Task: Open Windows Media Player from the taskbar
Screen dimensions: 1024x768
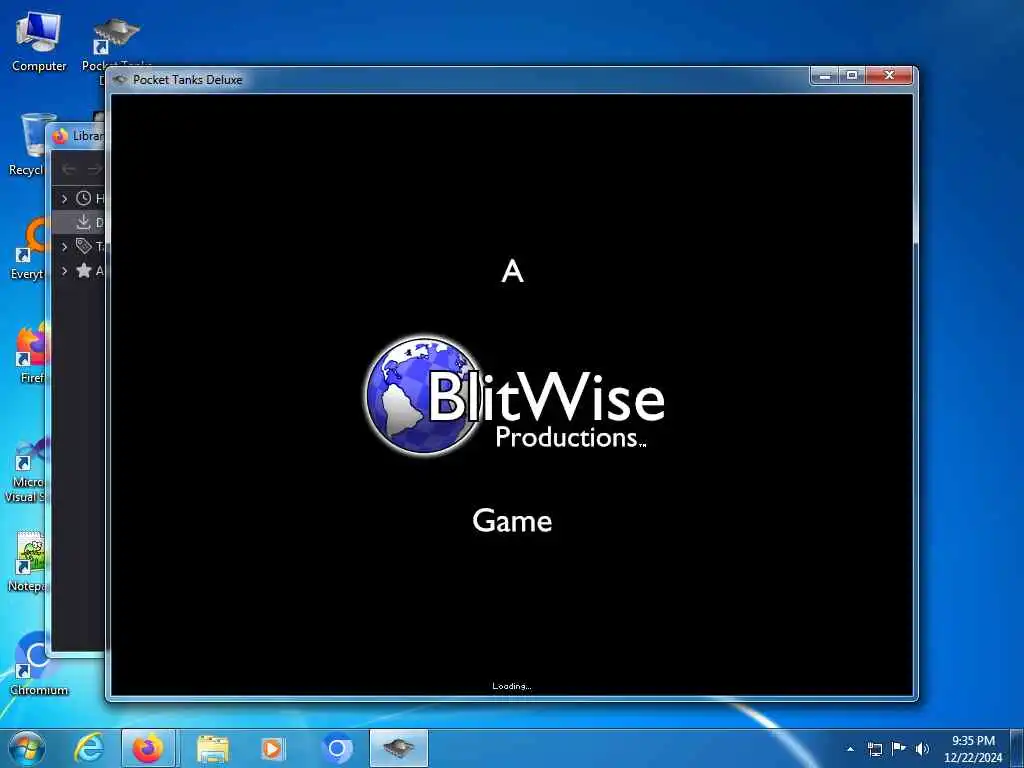Action: pos(272,748)
